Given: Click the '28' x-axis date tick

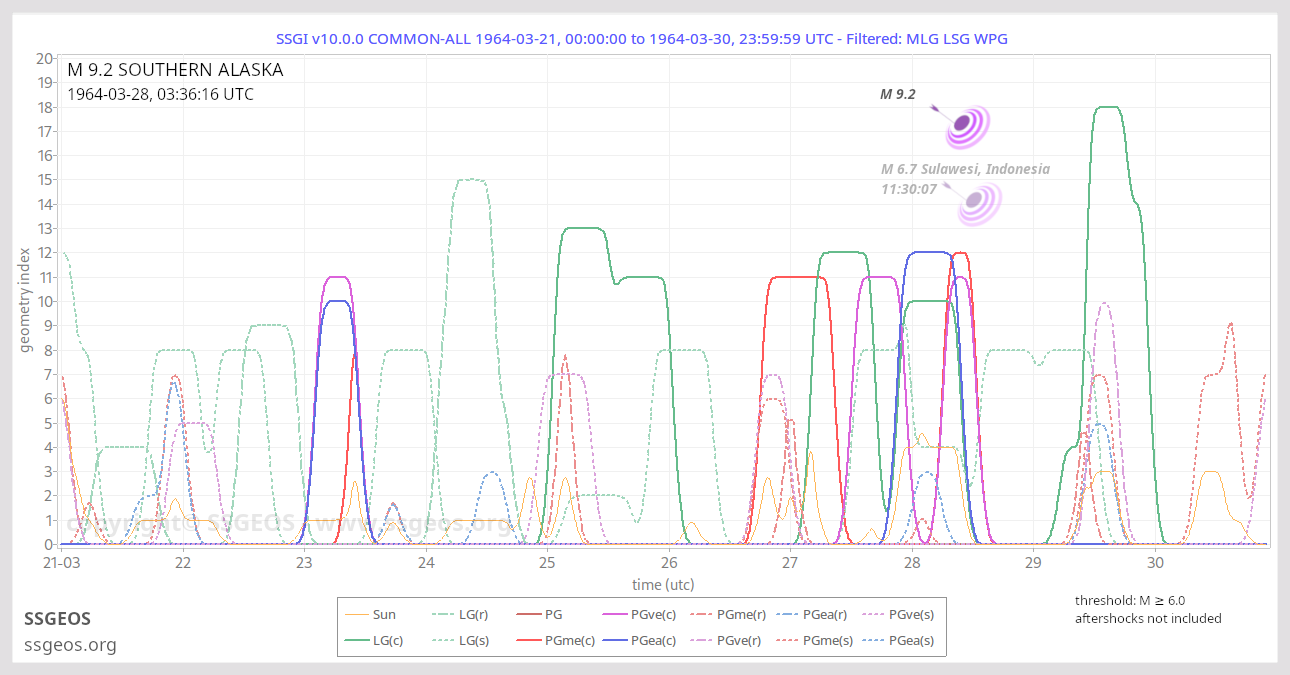Looking at the screenshot, I should (912, 563).
